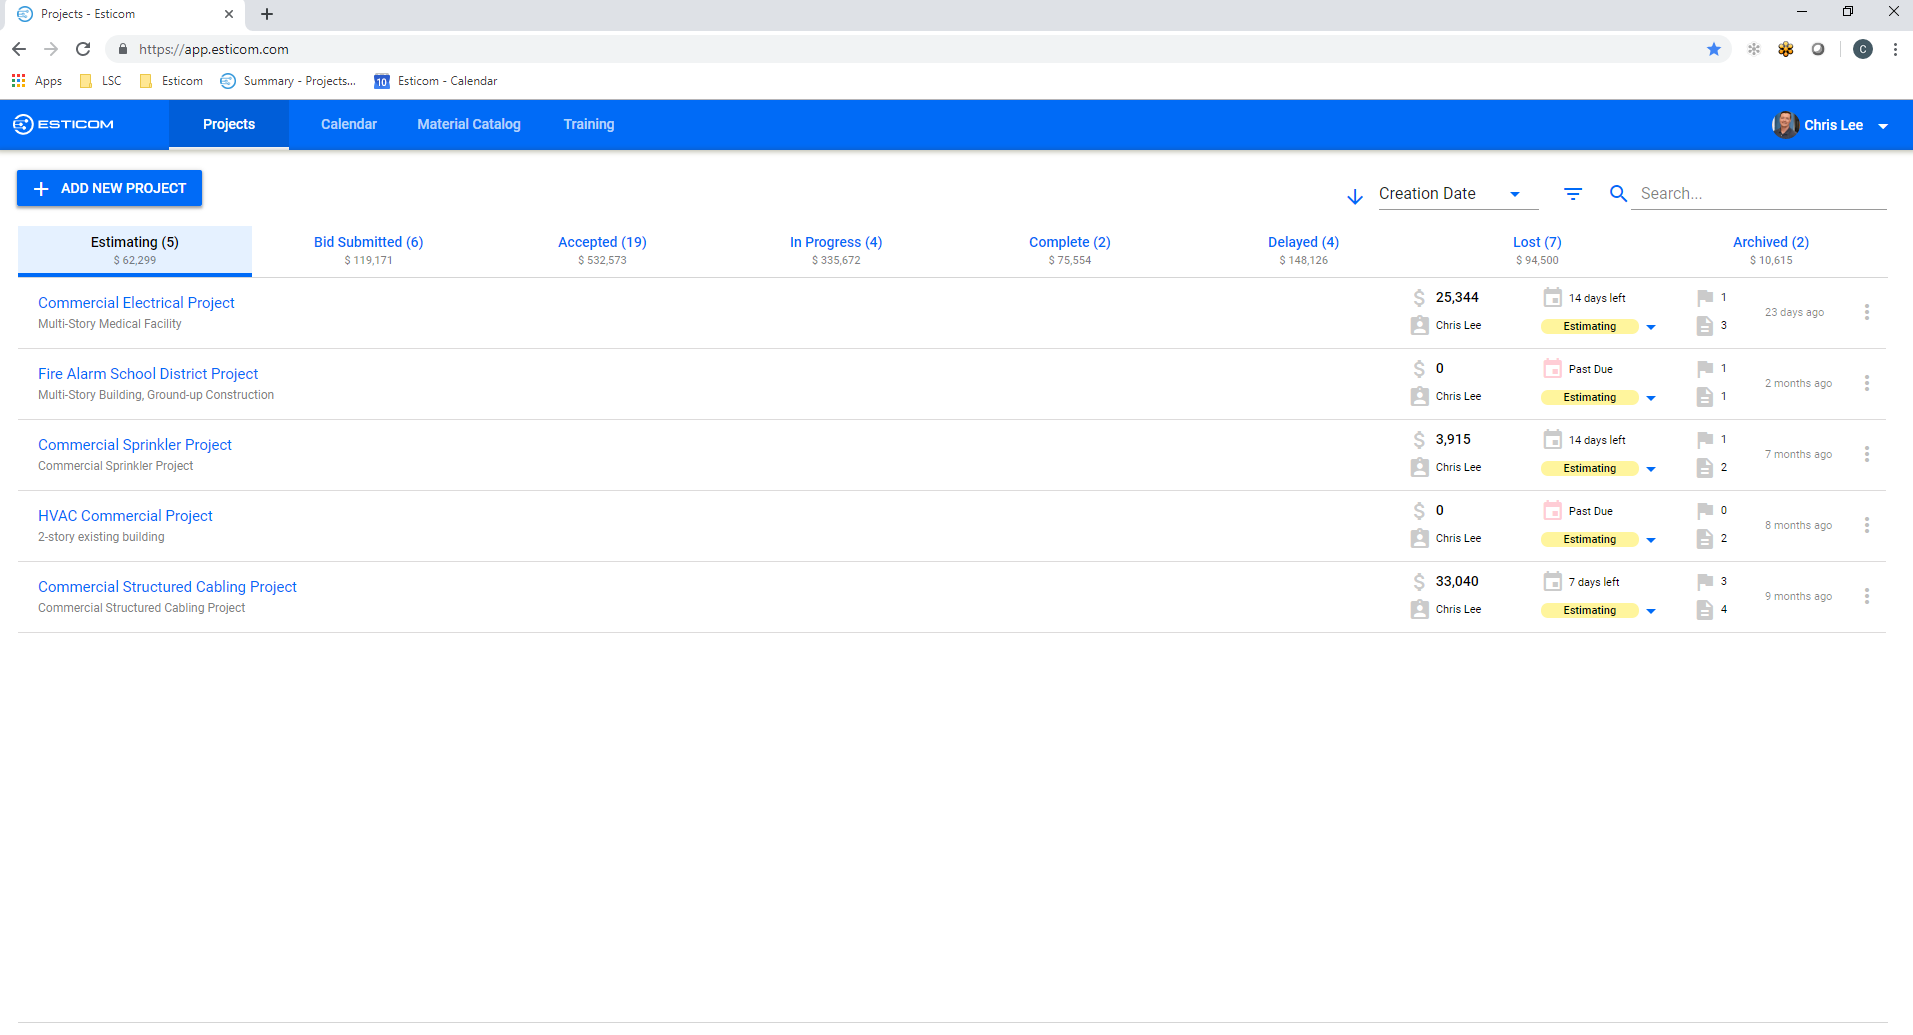Click the 25,344 amount text
The height and width of the screenshot is (1035, 1913).
pos(1457,297)
